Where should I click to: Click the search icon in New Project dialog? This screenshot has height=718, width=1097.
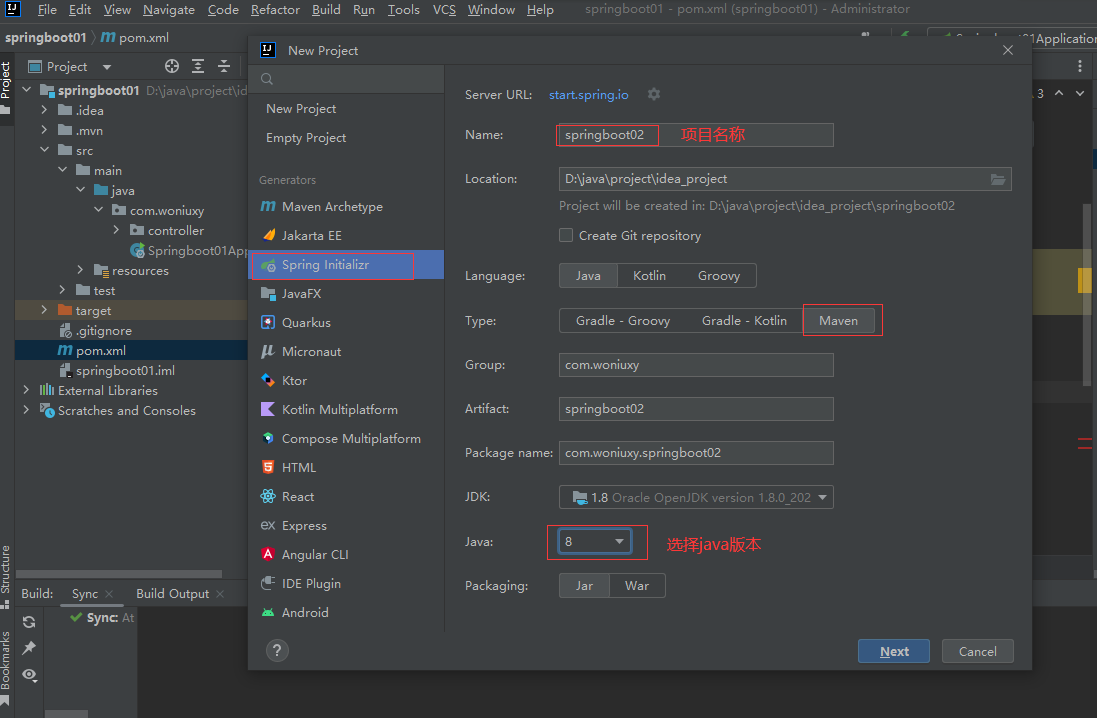click(x=267, y=79)
